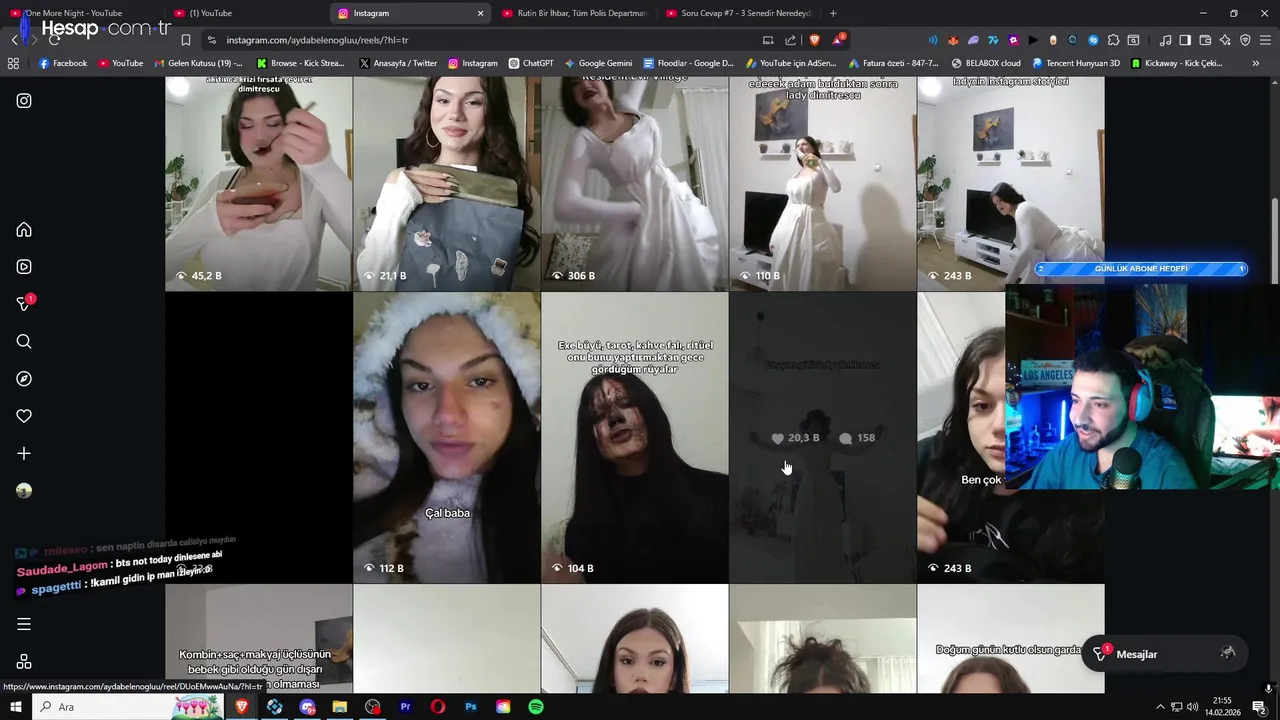Image resolution: width=1280 pixels, height=720 pixels.
Task: Open the BELABOX cloud bookmark
Action: pyautogui.click(x=986, y=63)
